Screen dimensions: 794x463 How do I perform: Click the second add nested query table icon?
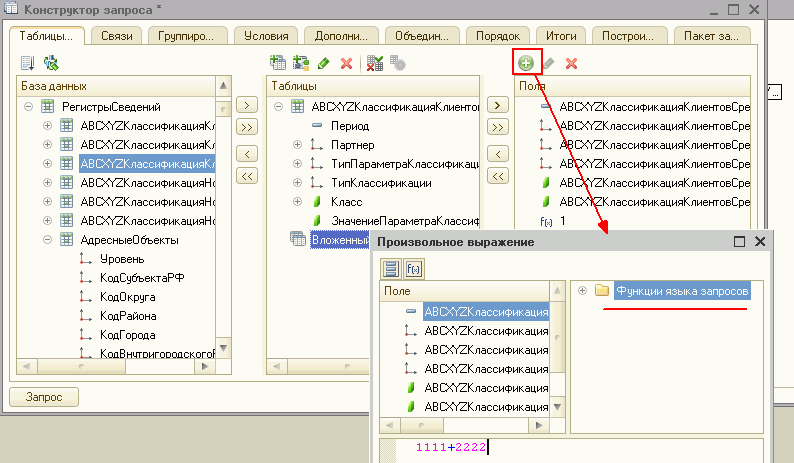pos(301,63)
